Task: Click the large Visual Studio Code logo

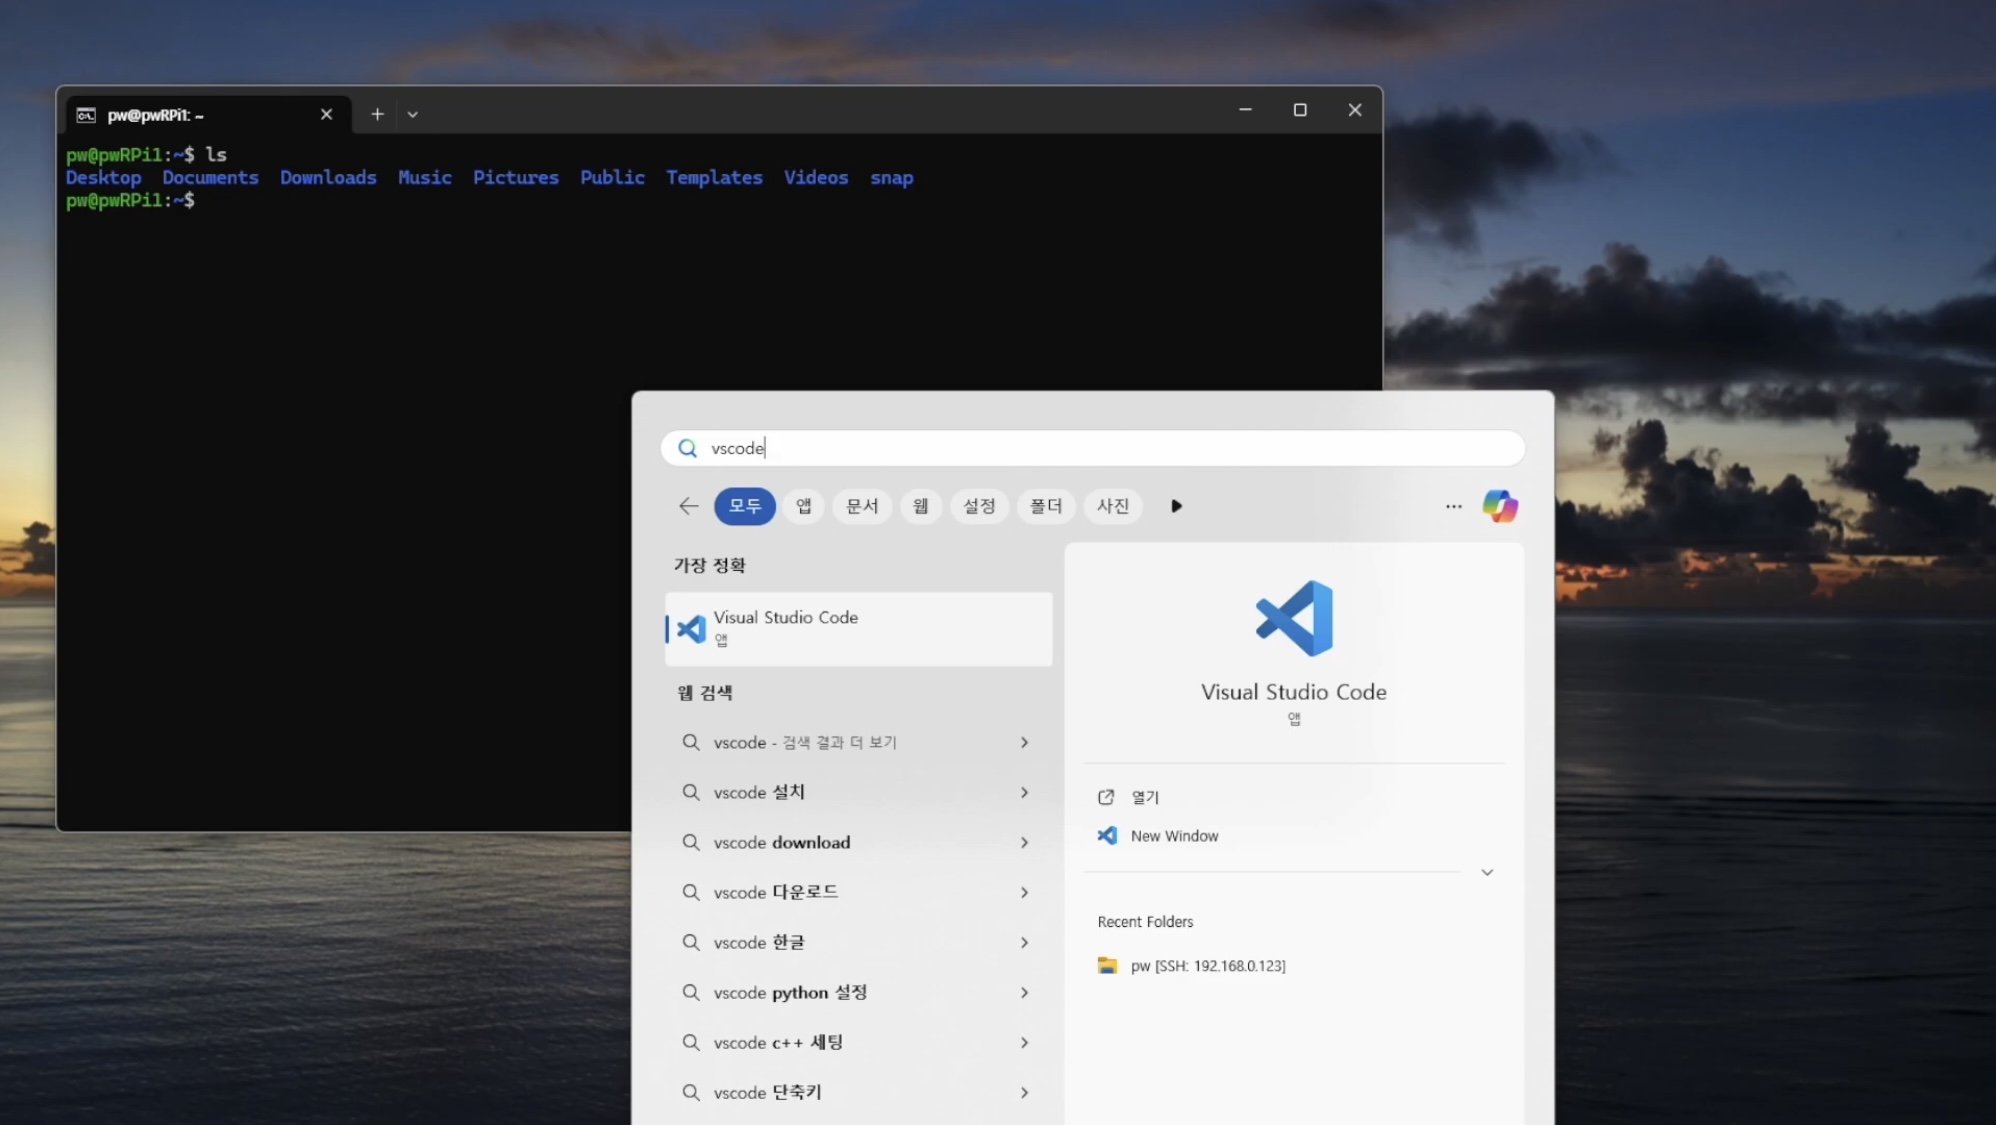Action: [x=1293, y=618]
